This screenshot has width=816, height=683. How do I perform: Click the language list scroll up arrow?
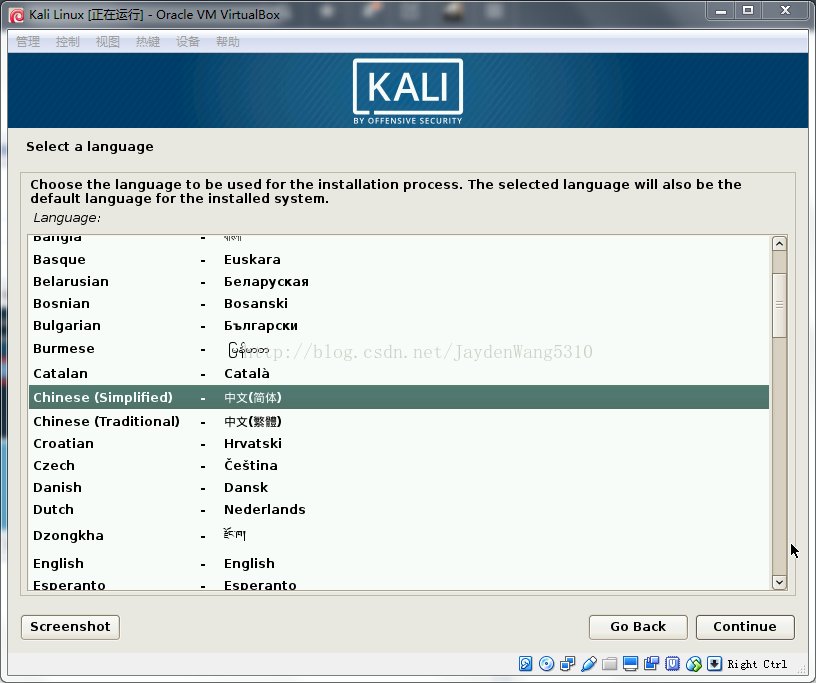pos(779,244)
